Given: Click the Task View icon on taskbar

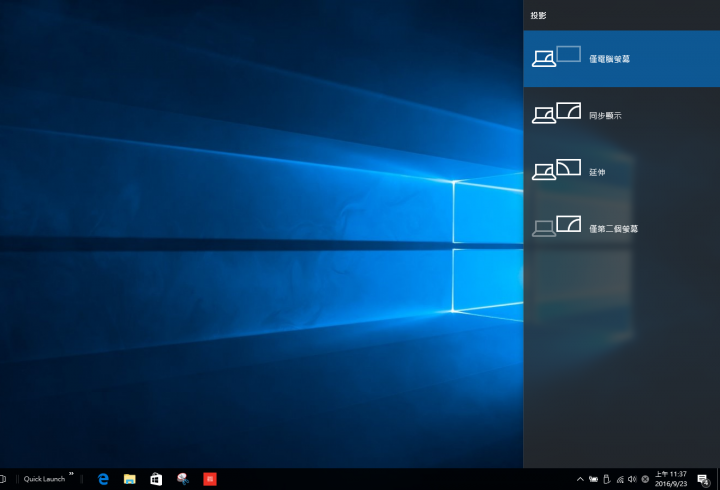Looking at the screenshot, I should [x=3, y=479].
